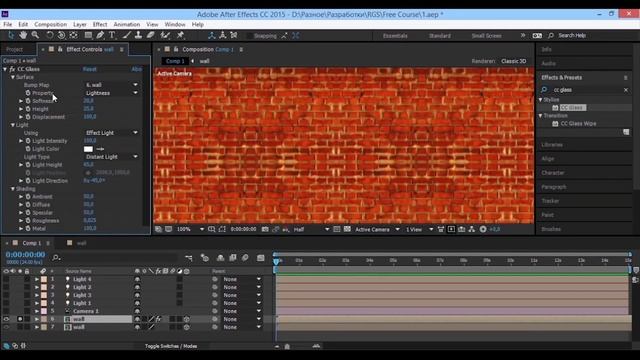The image size is (640, 360).
Task: Select the Unified Camera tool
Action: pos(61,36)
